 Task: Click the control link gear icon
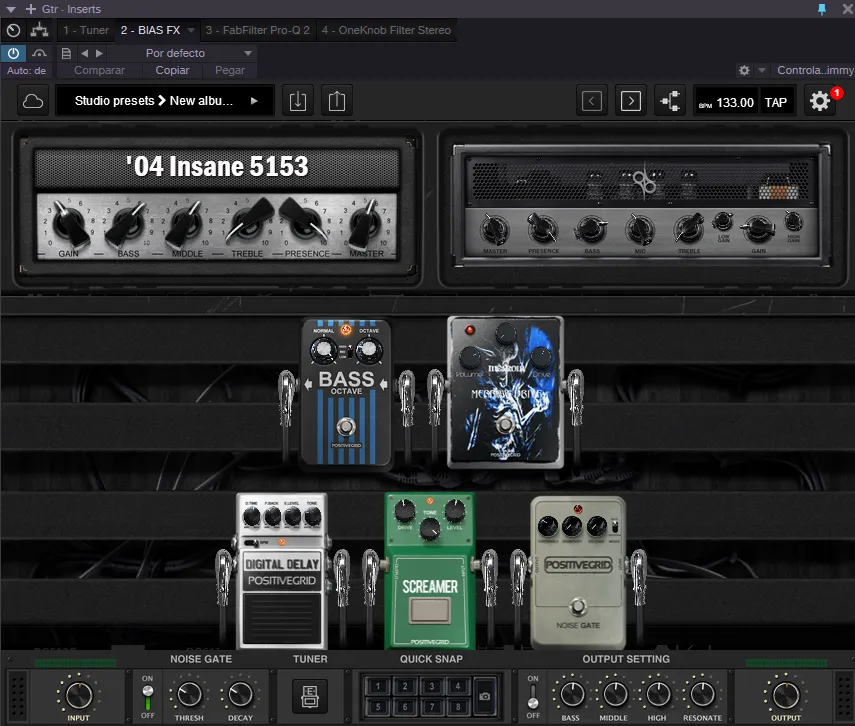(x=744, y=70)
